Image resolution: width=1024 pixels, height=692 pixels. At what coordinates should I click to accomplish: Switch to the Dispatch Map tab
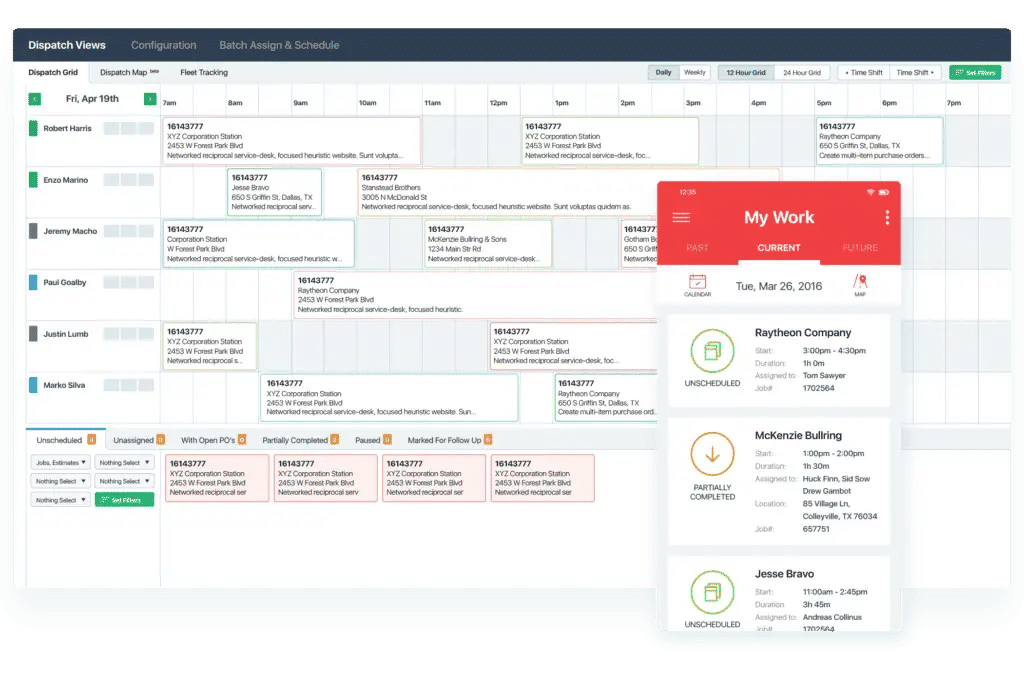(x=129, y=72)
